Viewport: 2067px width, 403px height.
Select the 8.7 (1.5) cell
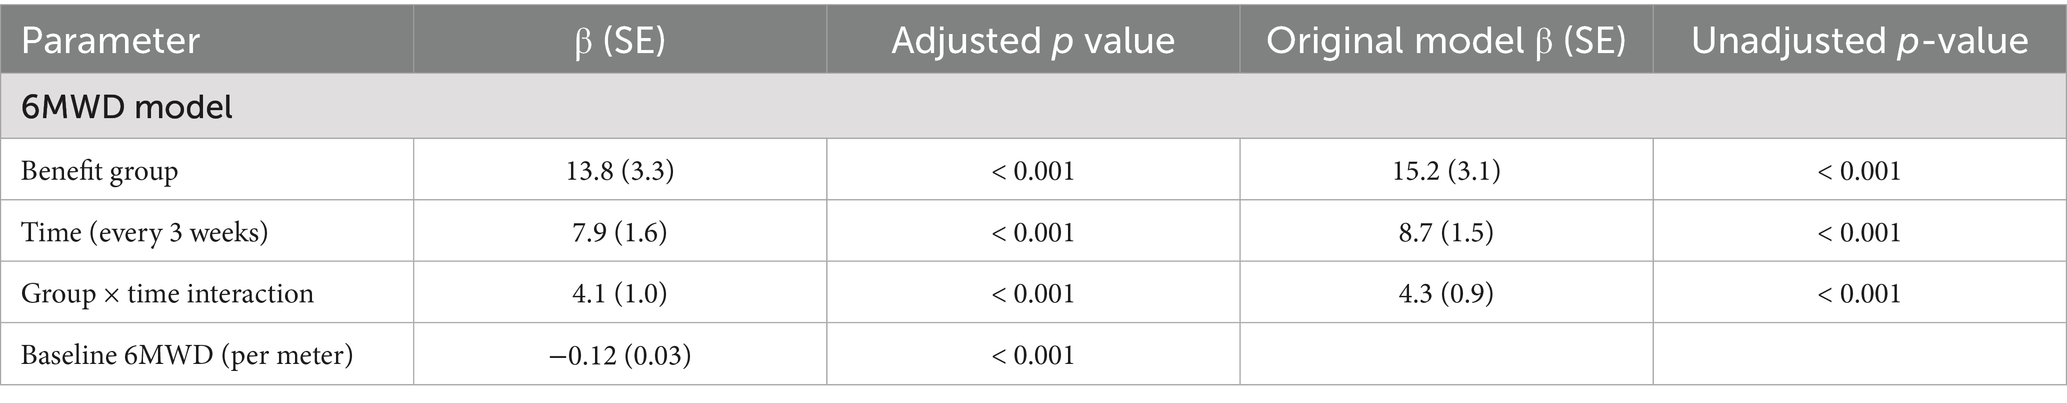[x=1446, y=232]
